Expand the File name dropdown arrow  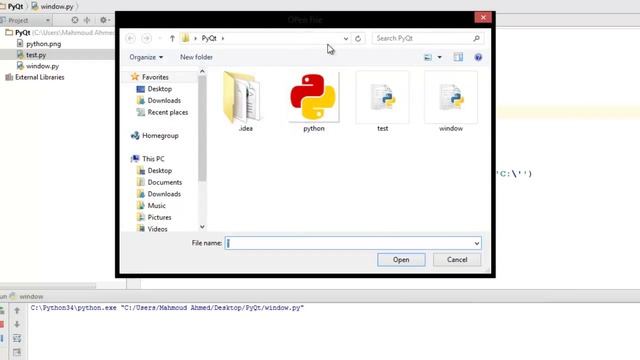point(477,243)
